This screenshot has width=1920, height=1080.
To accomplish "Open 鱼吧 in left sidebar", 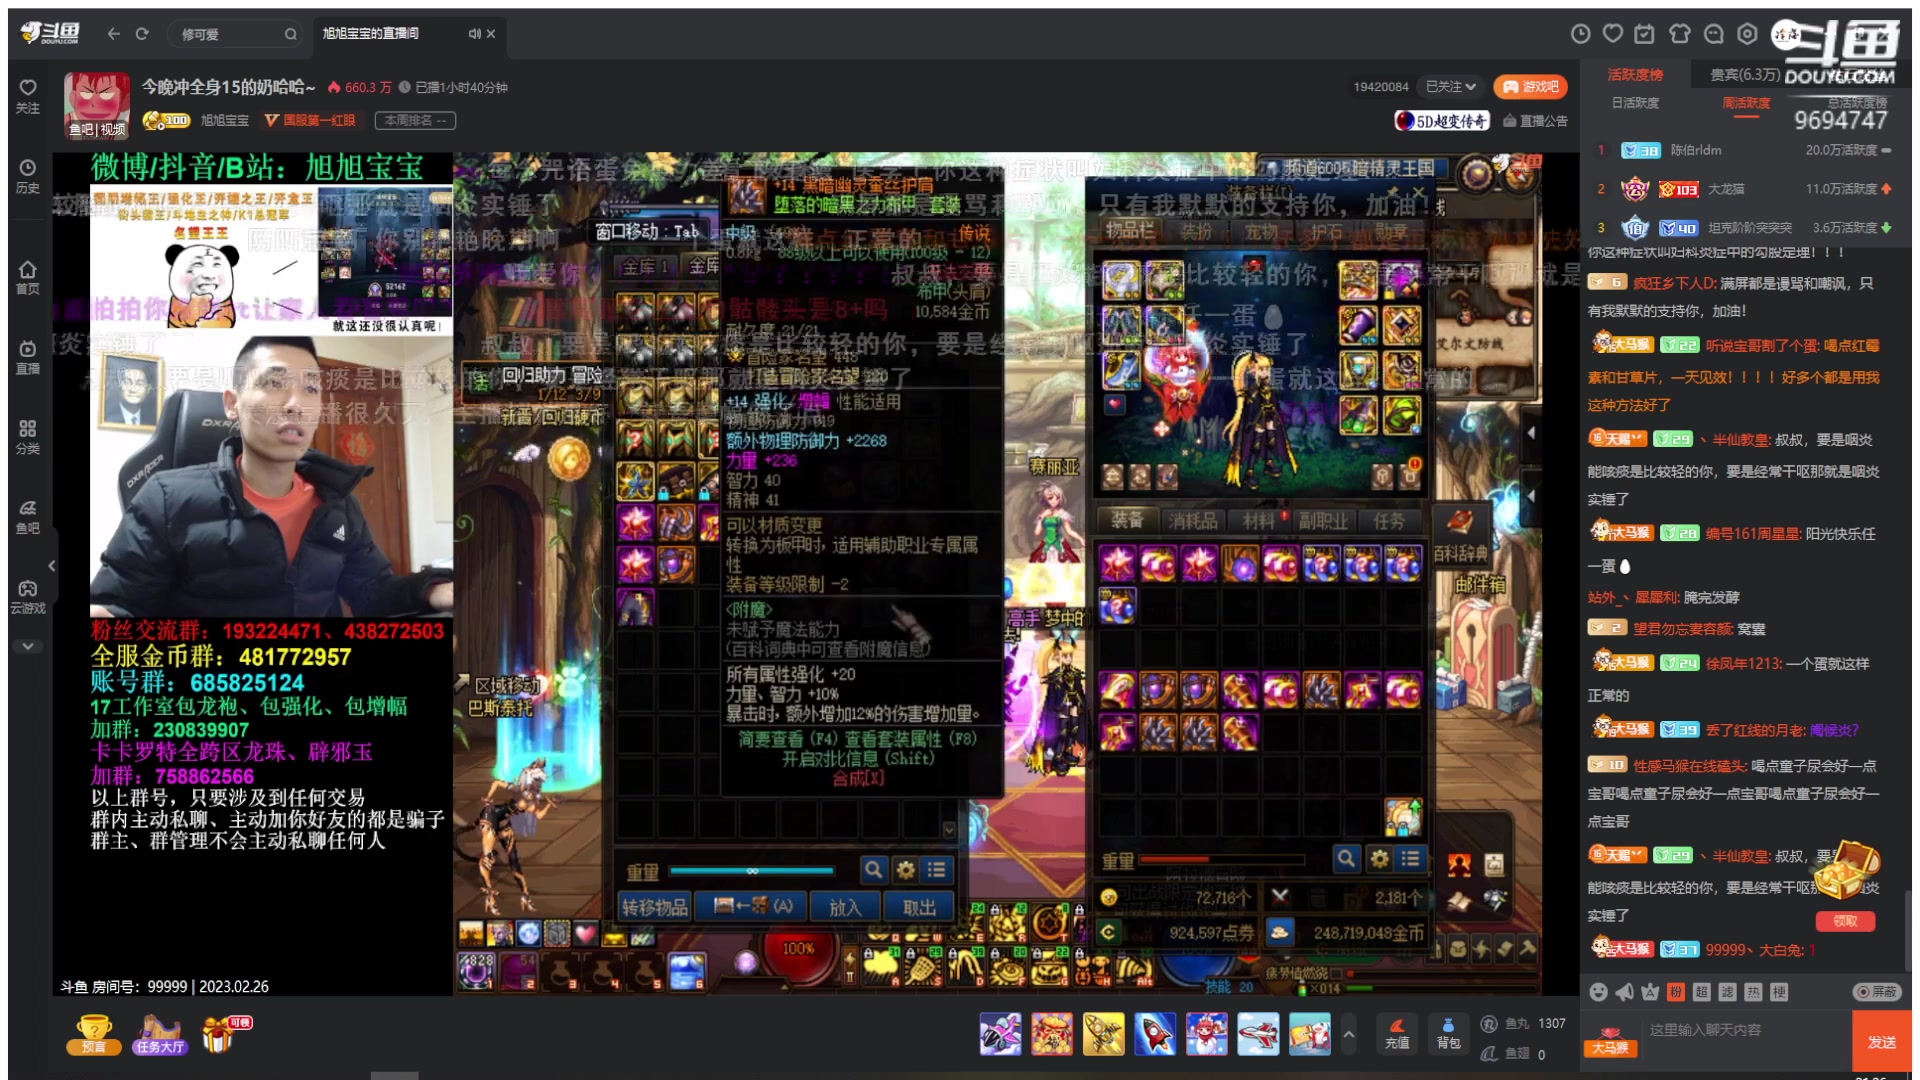I will 28,517.
